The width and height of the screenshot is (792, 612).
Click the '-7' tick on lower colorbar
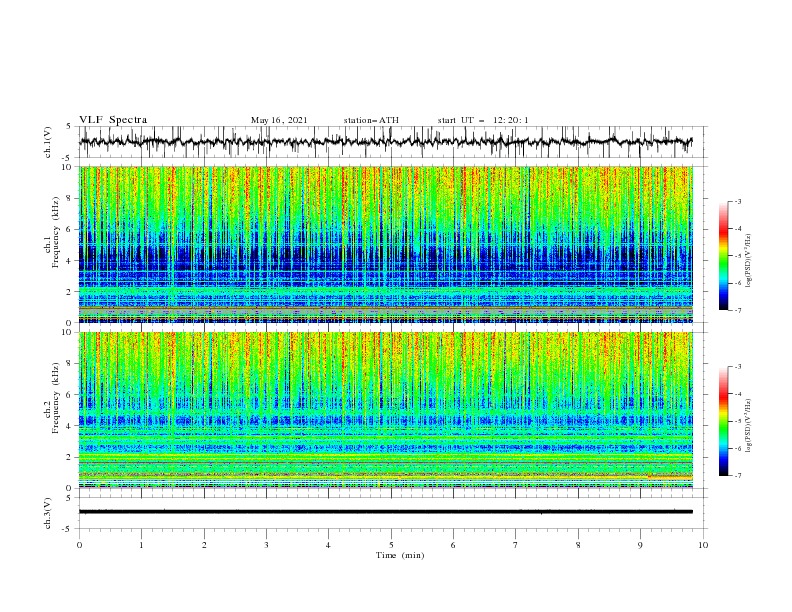click(x=737, y=475)
